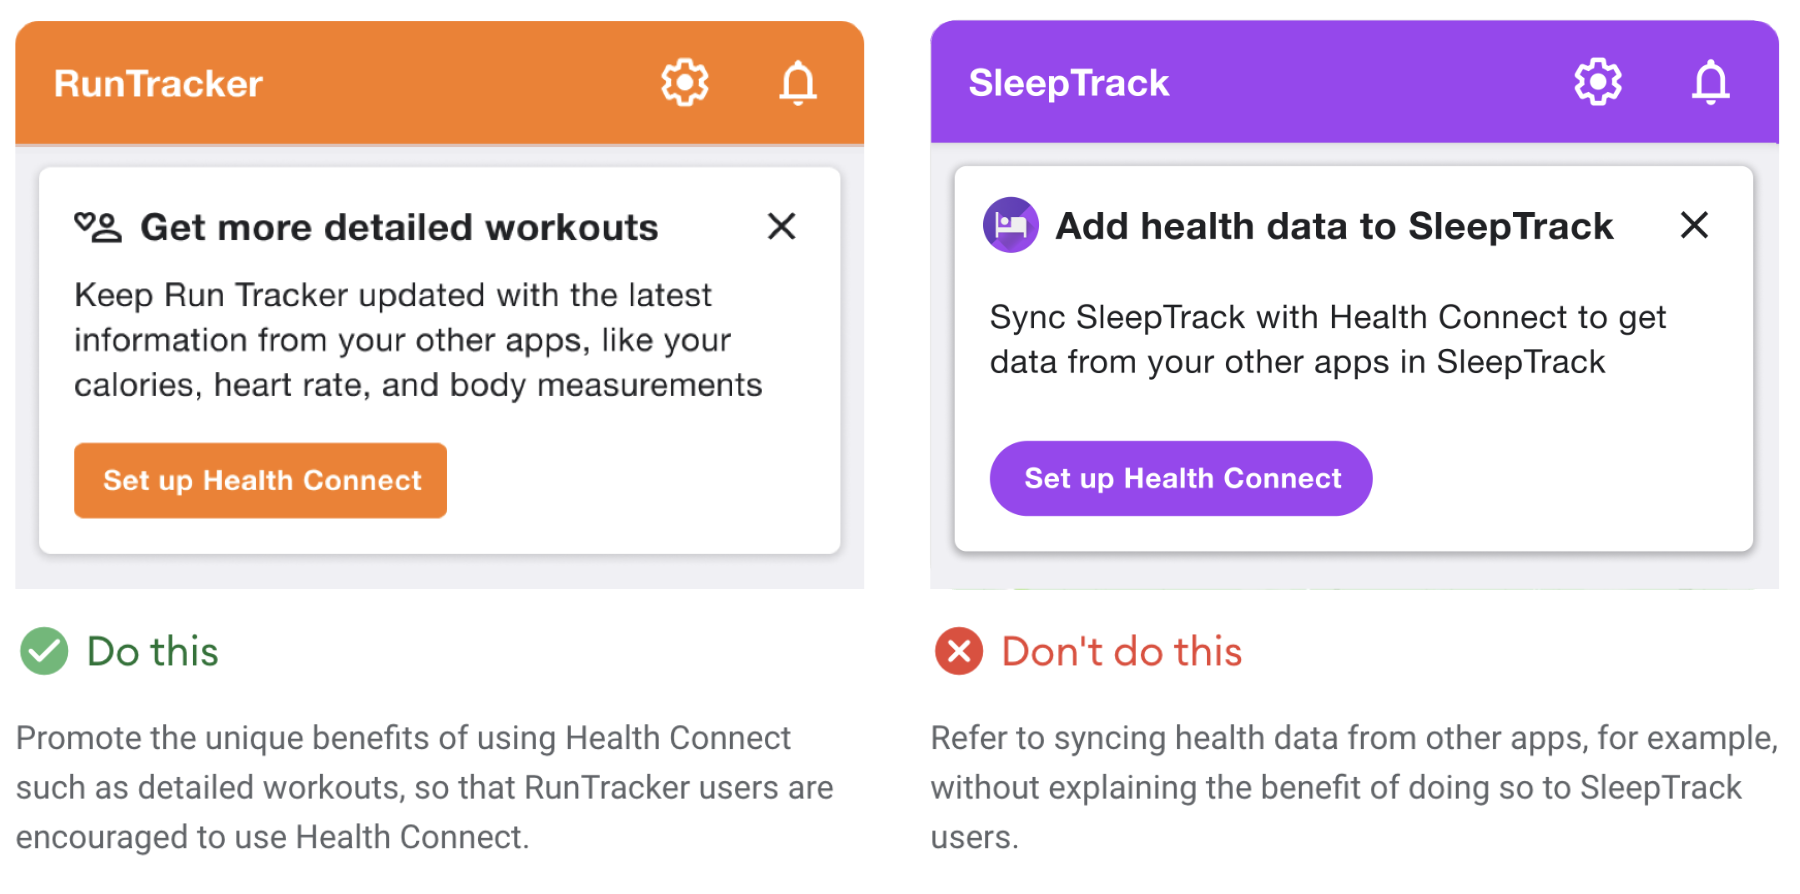Open RunTracker settings via the gear icon
This screenshot has width=1800, height=894.
684,83
